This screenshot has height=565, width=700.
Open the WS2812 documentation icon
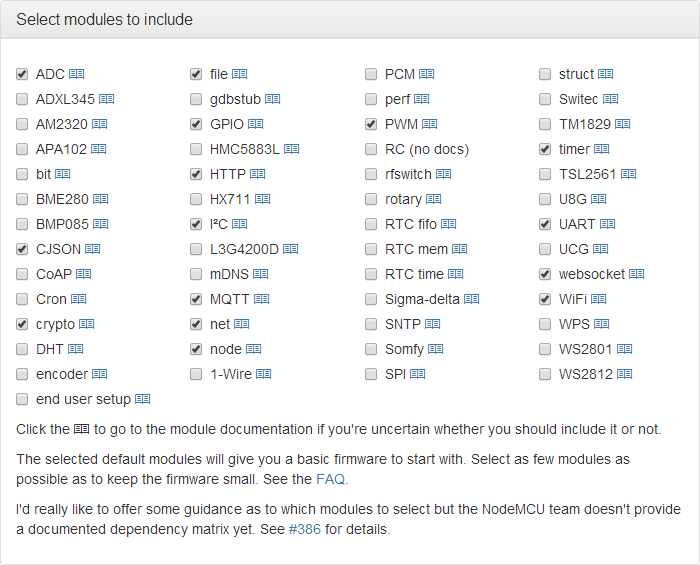[625, 374]
